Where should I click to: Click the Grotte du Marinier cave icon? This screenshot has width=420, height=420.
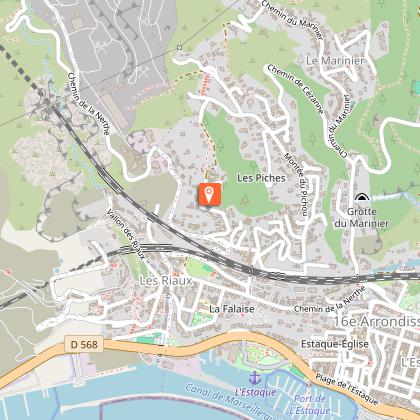(x=362, y=198)
